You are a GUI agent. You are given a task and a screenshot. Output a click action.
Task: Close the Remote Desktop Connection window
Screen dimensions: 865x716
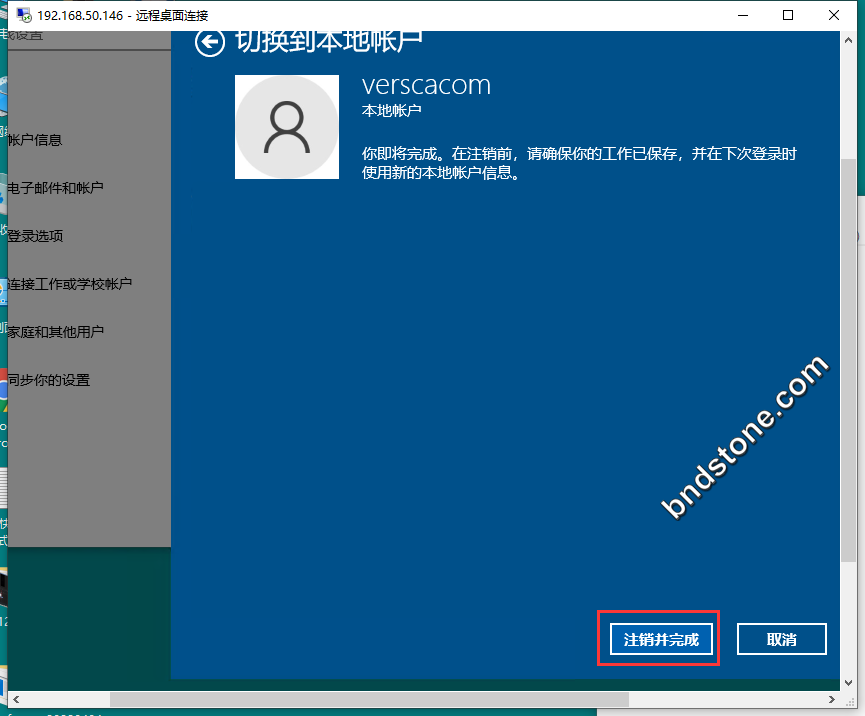tap(835, 15)
